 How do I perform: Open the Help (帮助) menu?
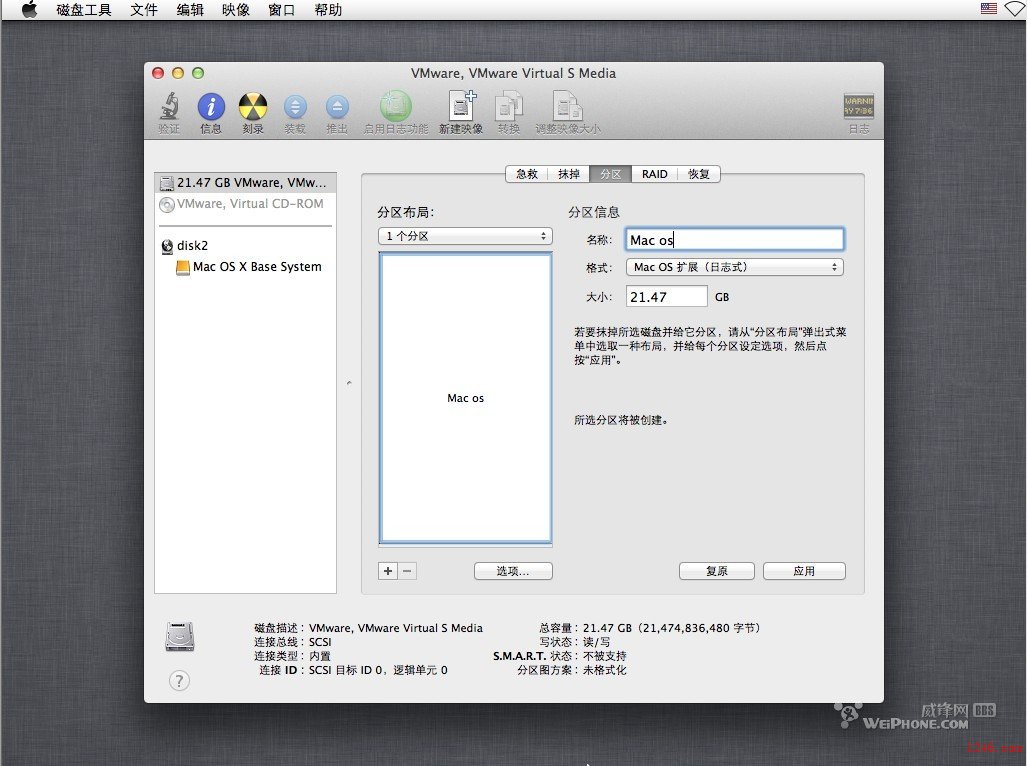click(x=328, y=10)
